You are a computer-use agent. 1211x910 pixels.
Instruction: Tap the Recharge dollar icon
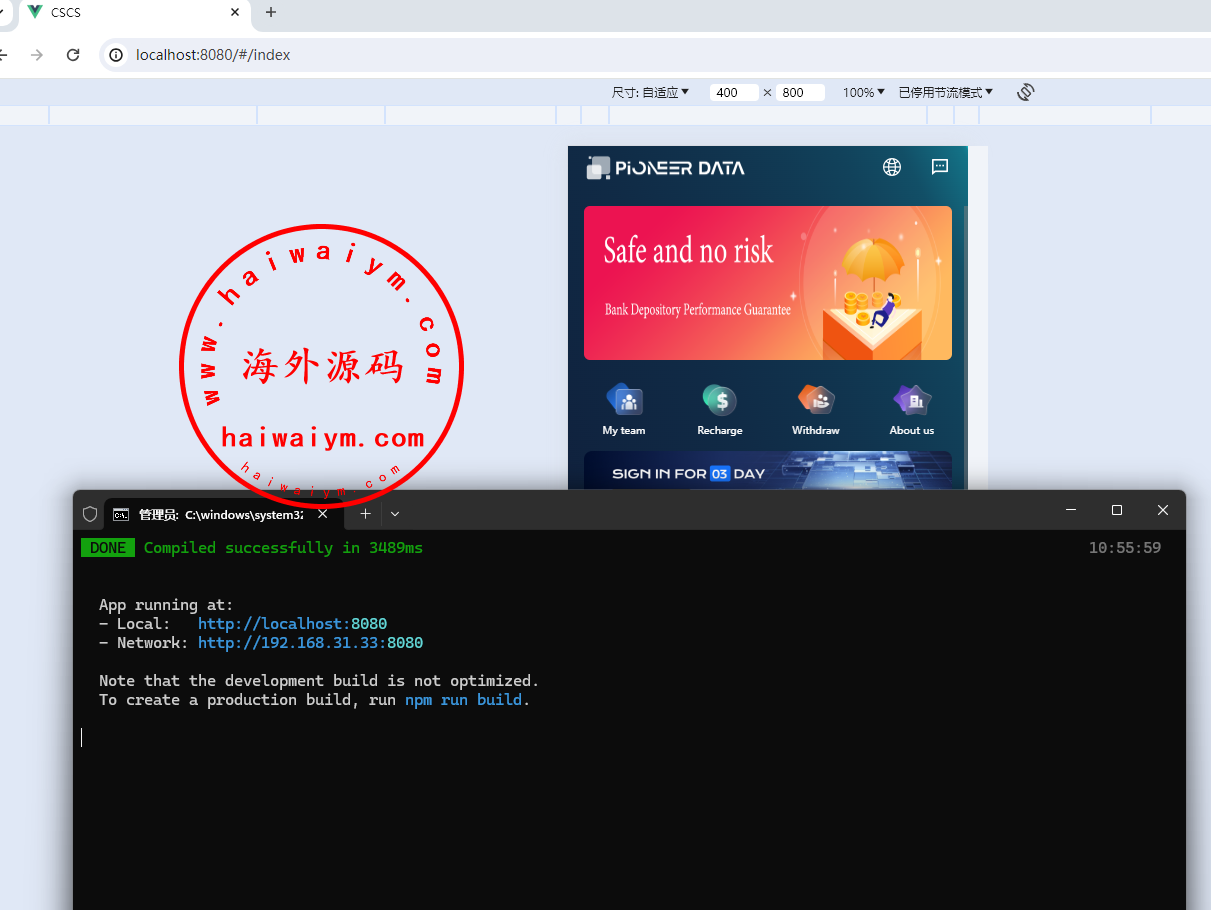(x=719, y=401)
